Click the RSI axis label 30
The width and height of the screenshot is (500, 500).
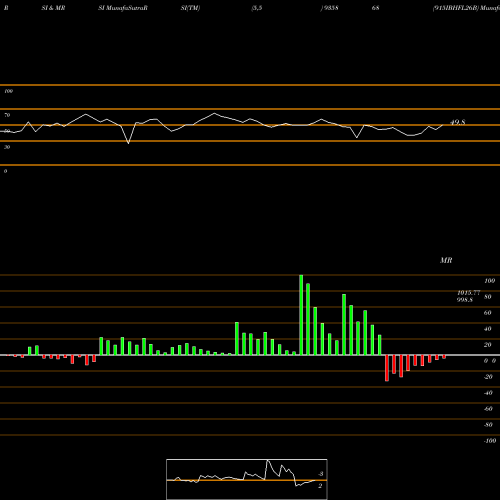[x=7, y=147]
